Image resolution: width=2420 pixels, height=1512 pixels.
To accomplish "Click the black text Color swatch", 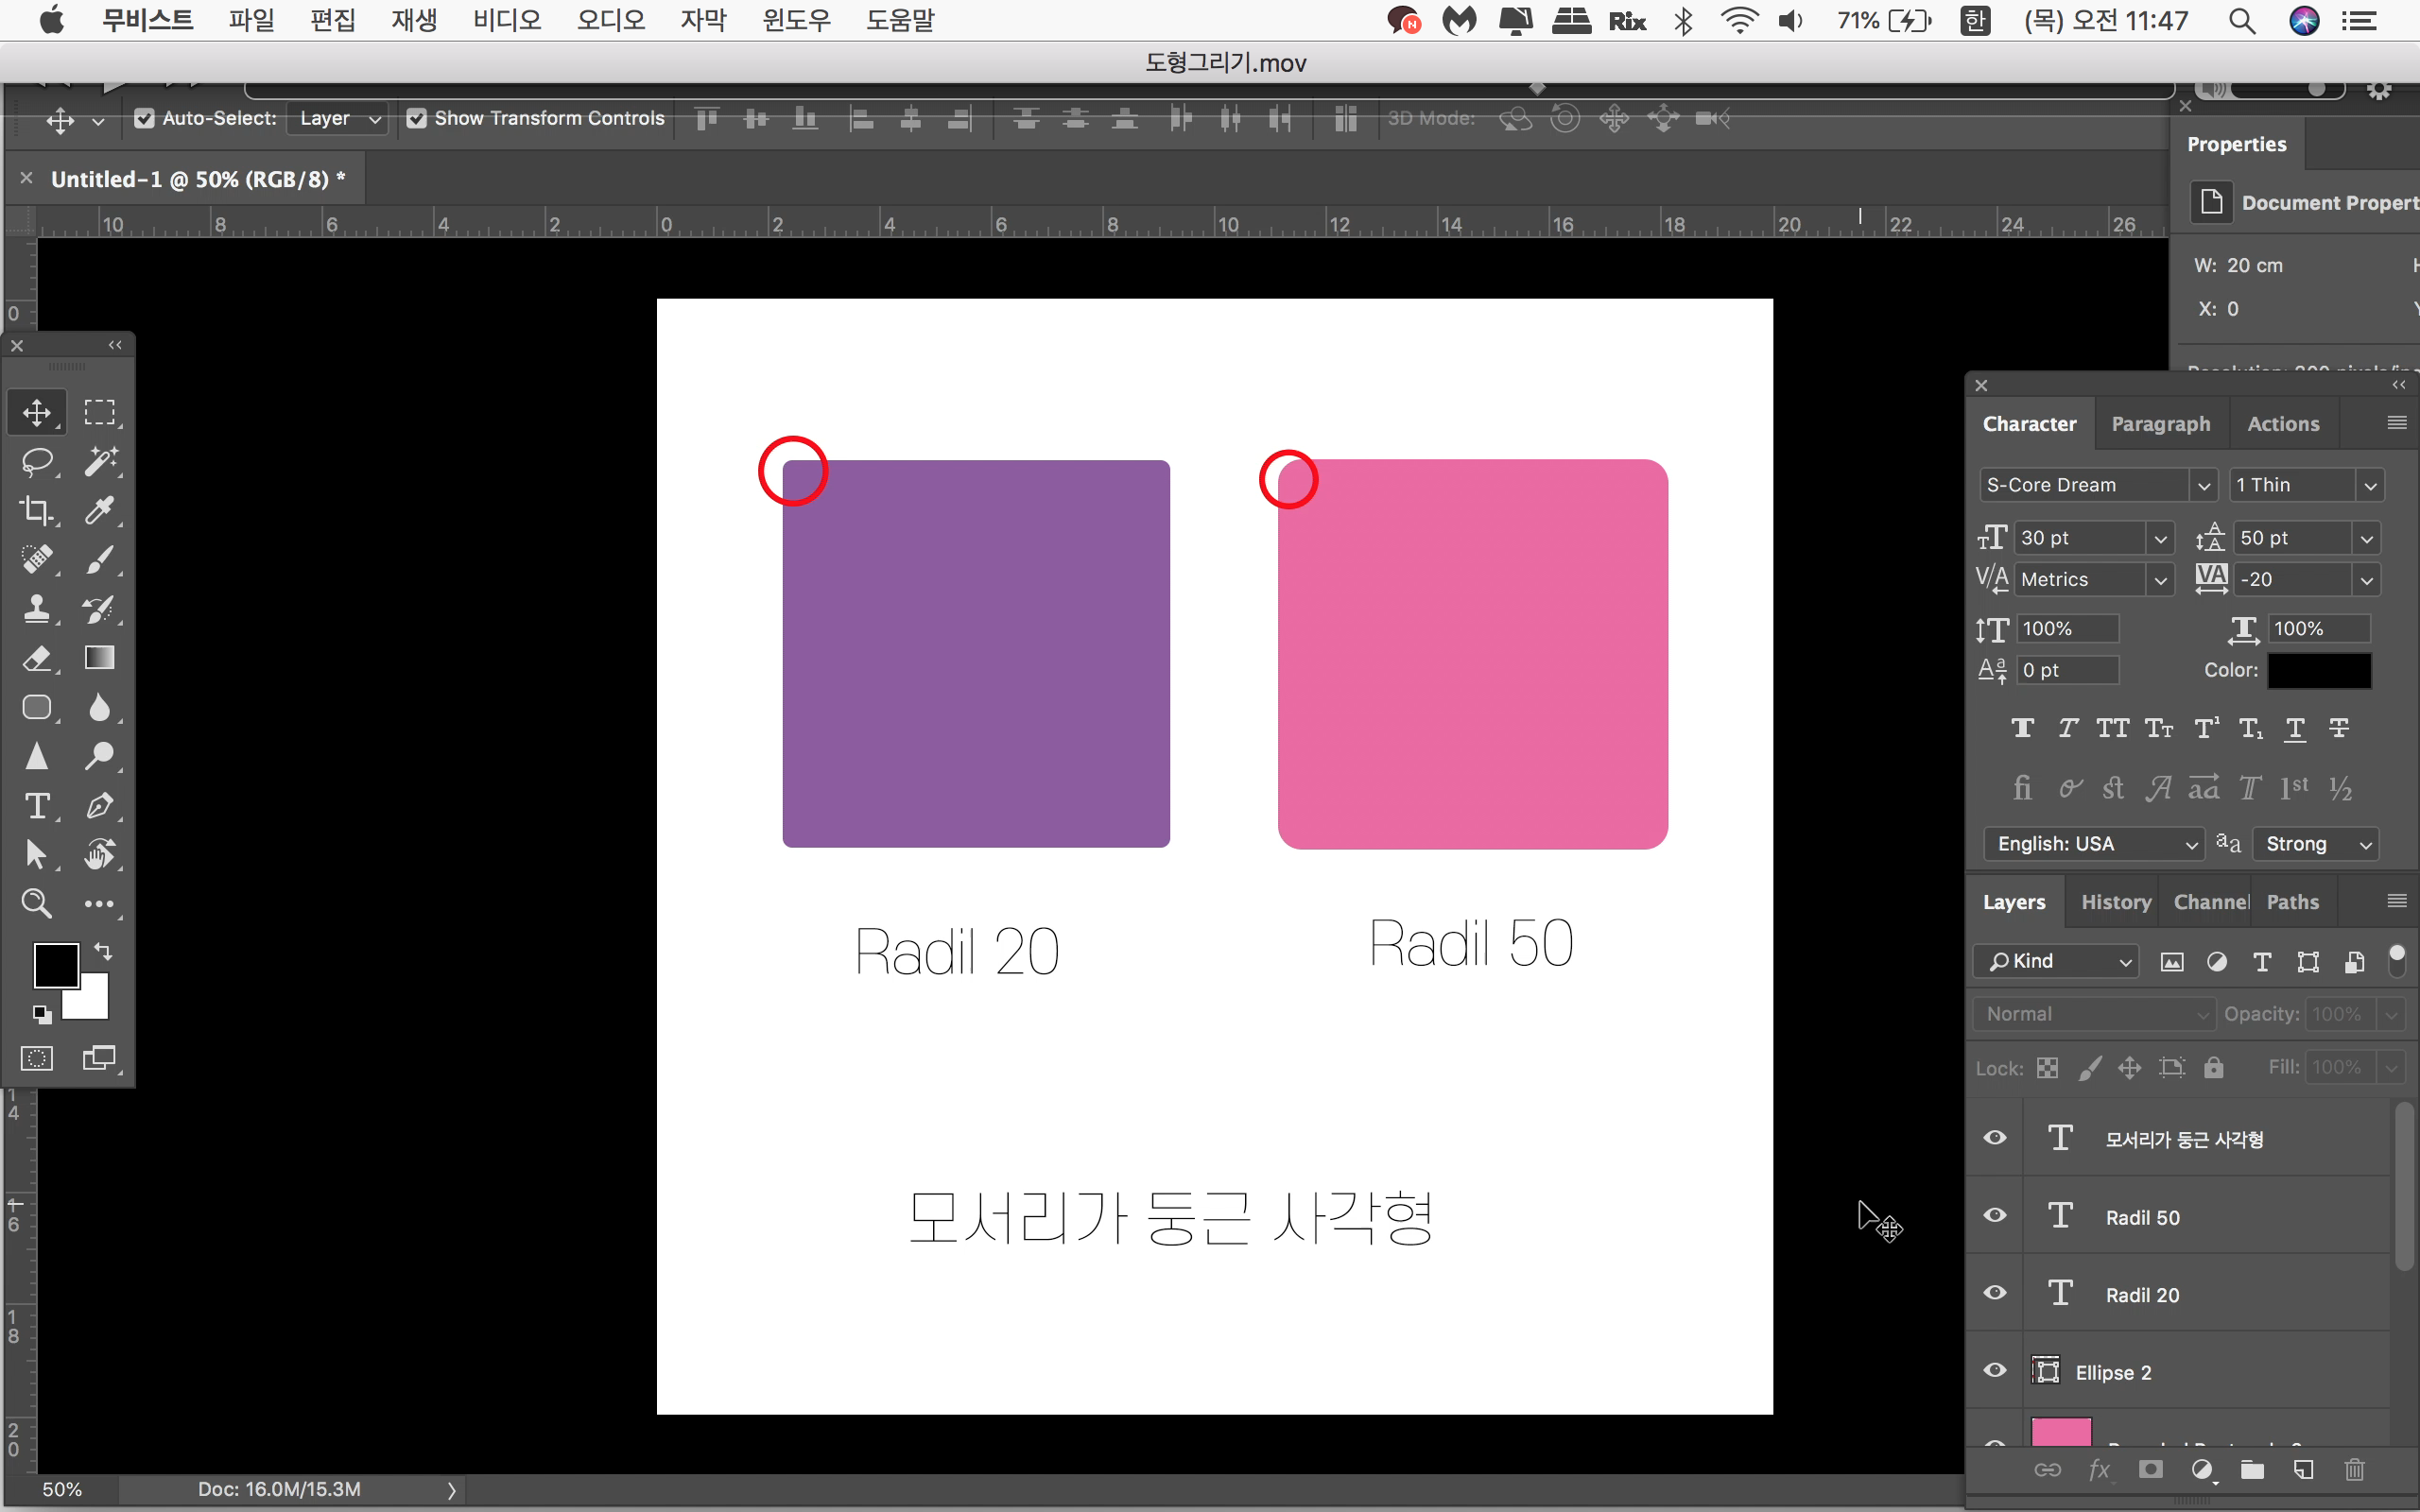I will tap(2318, 670).
